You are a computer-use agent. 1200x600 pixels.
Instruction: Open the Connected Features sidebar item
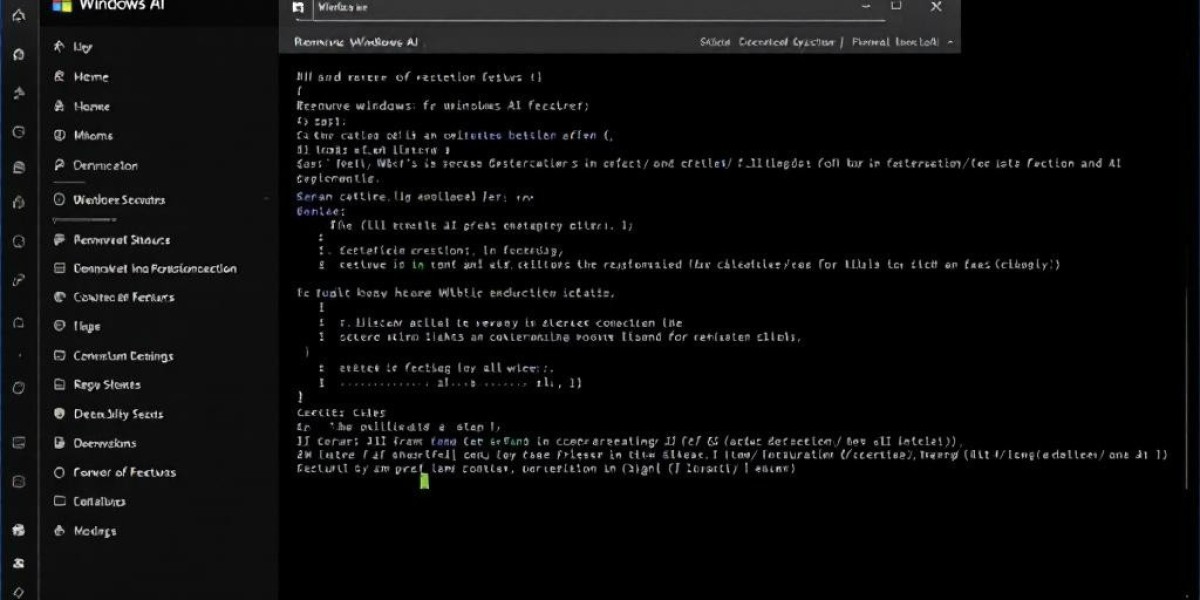123,297
